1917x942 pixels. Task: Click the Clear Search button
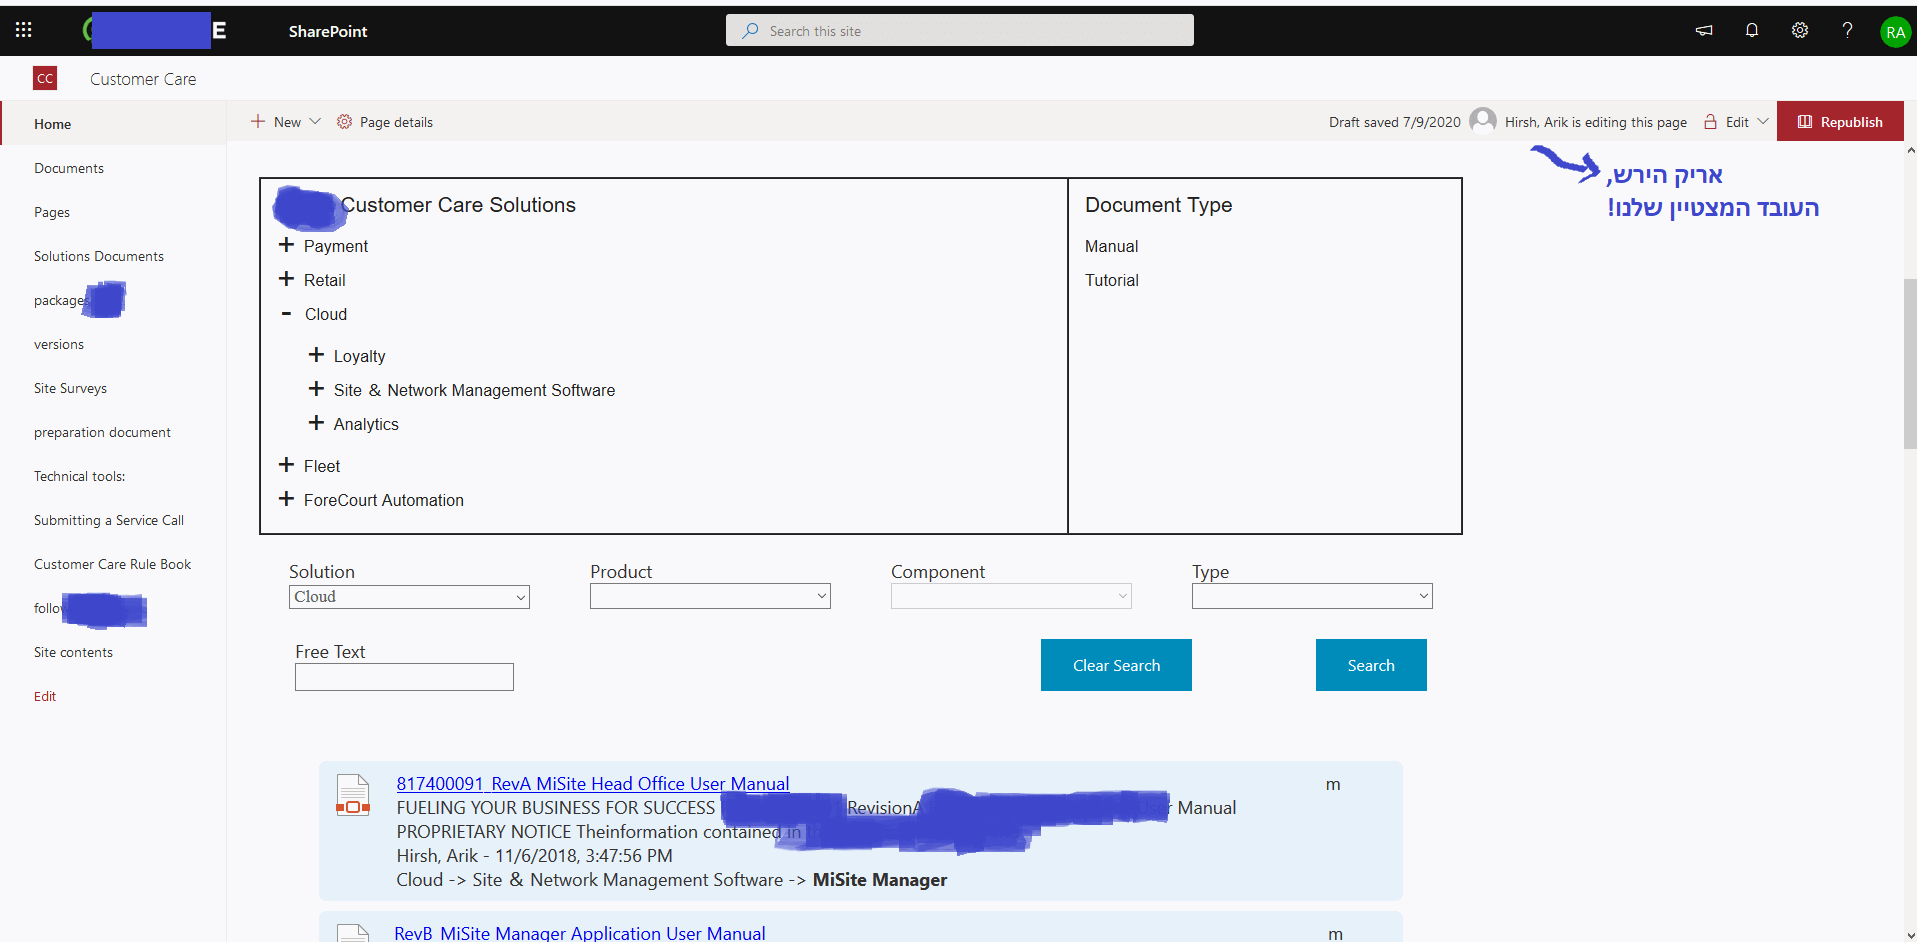pyautogui.click(x=1116, y=665)
